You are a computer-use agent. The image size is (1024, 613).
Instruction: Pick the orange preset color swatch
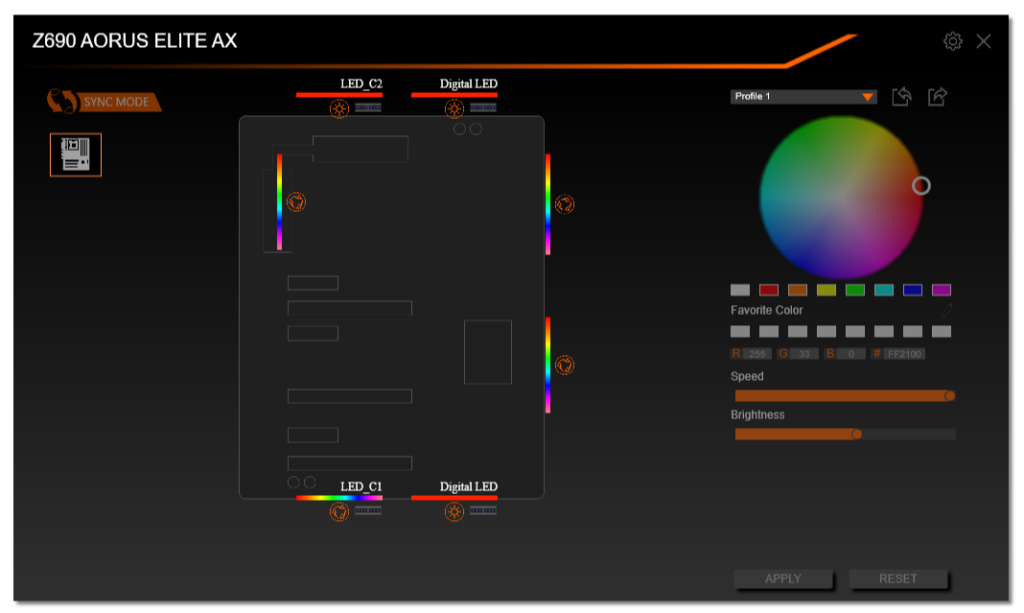(797, 290)
